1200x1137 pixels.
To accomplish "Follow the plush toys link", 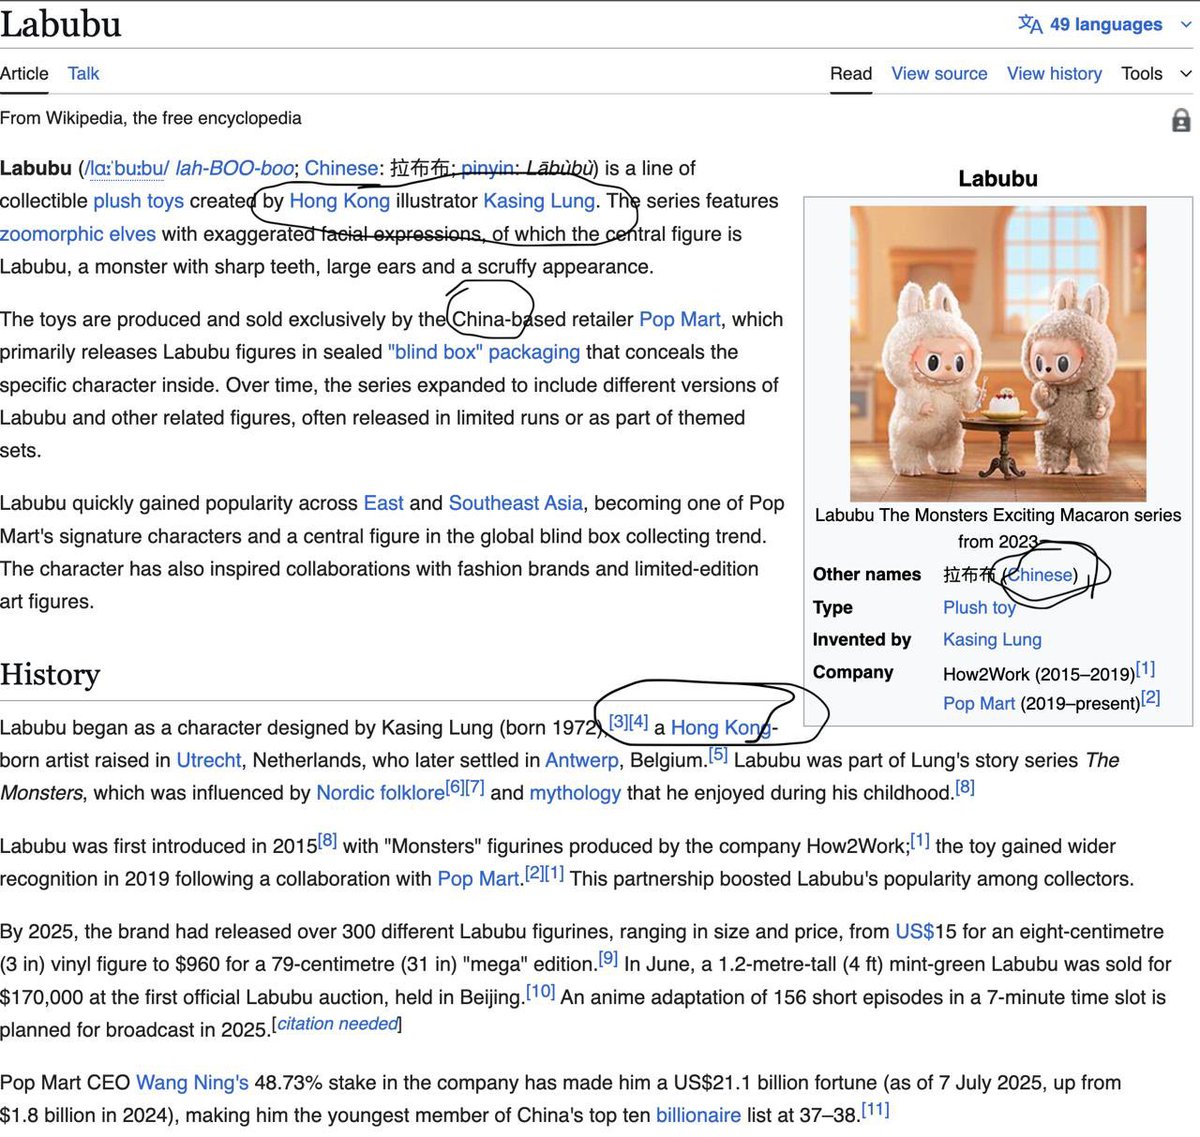I will click(x=138, y=201).
